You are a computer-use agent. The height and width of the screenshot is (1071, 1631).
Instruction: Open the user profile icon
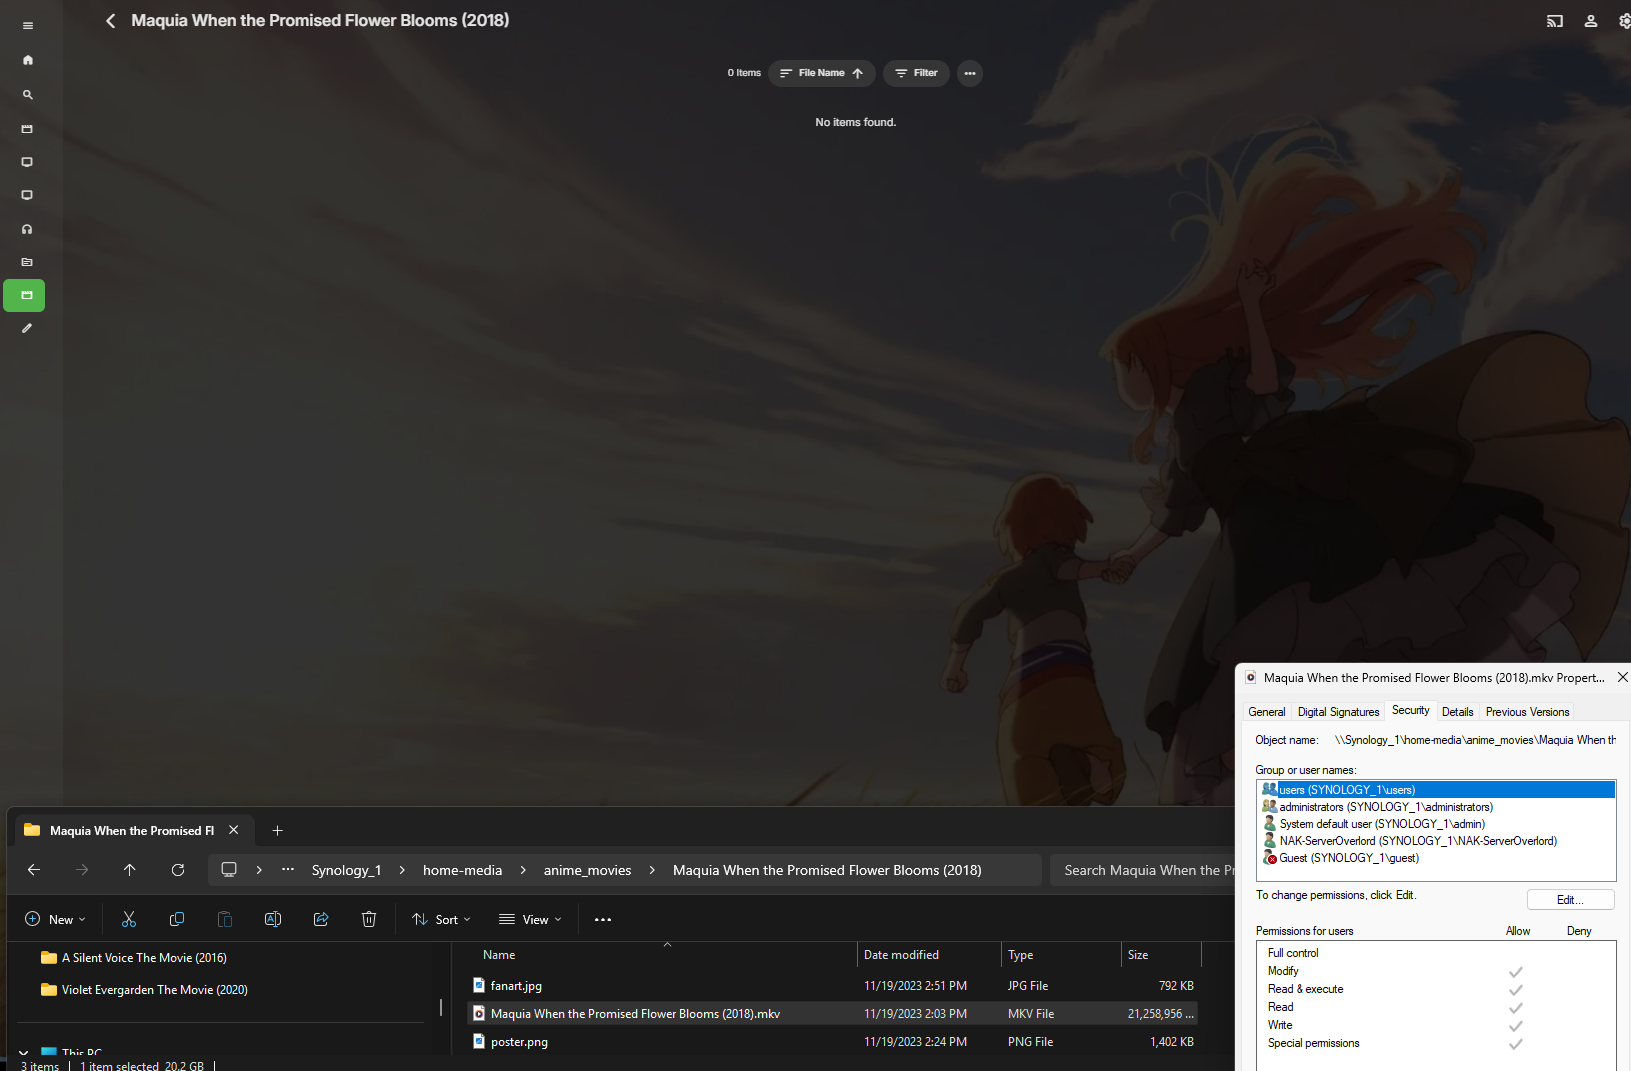tap(1590, 21)
